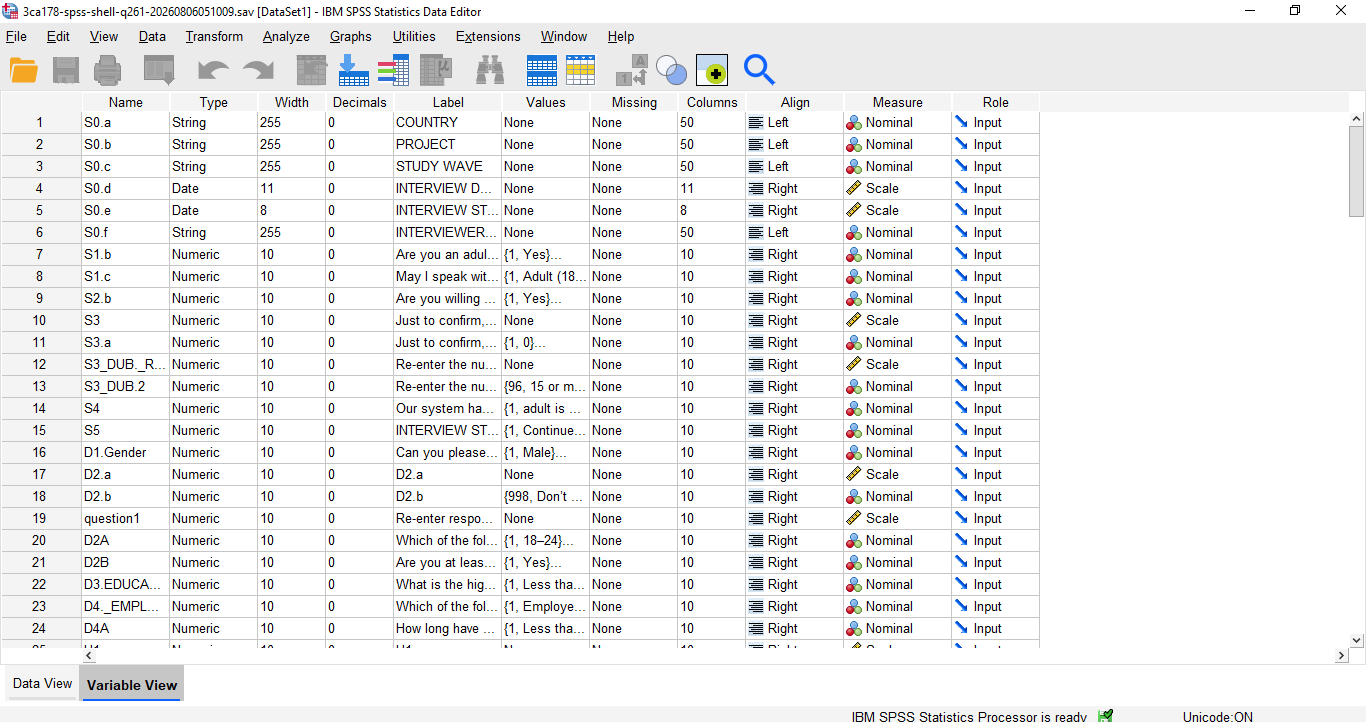Click the Save floppy disk icon
1366x722 pixels.
click(66, 70)
